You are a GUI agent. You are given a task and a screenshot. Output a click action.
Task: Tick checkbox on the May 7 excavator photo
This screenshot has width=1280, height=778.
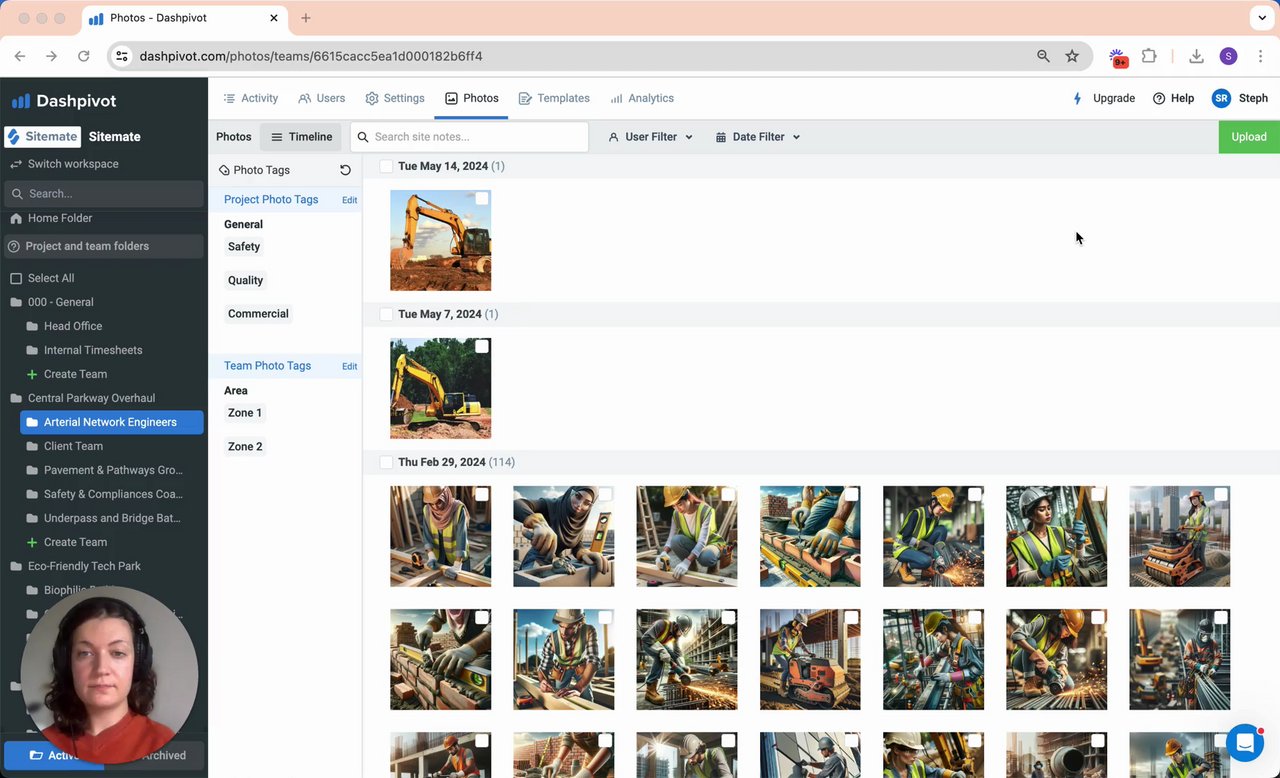[x=482, y=346]
